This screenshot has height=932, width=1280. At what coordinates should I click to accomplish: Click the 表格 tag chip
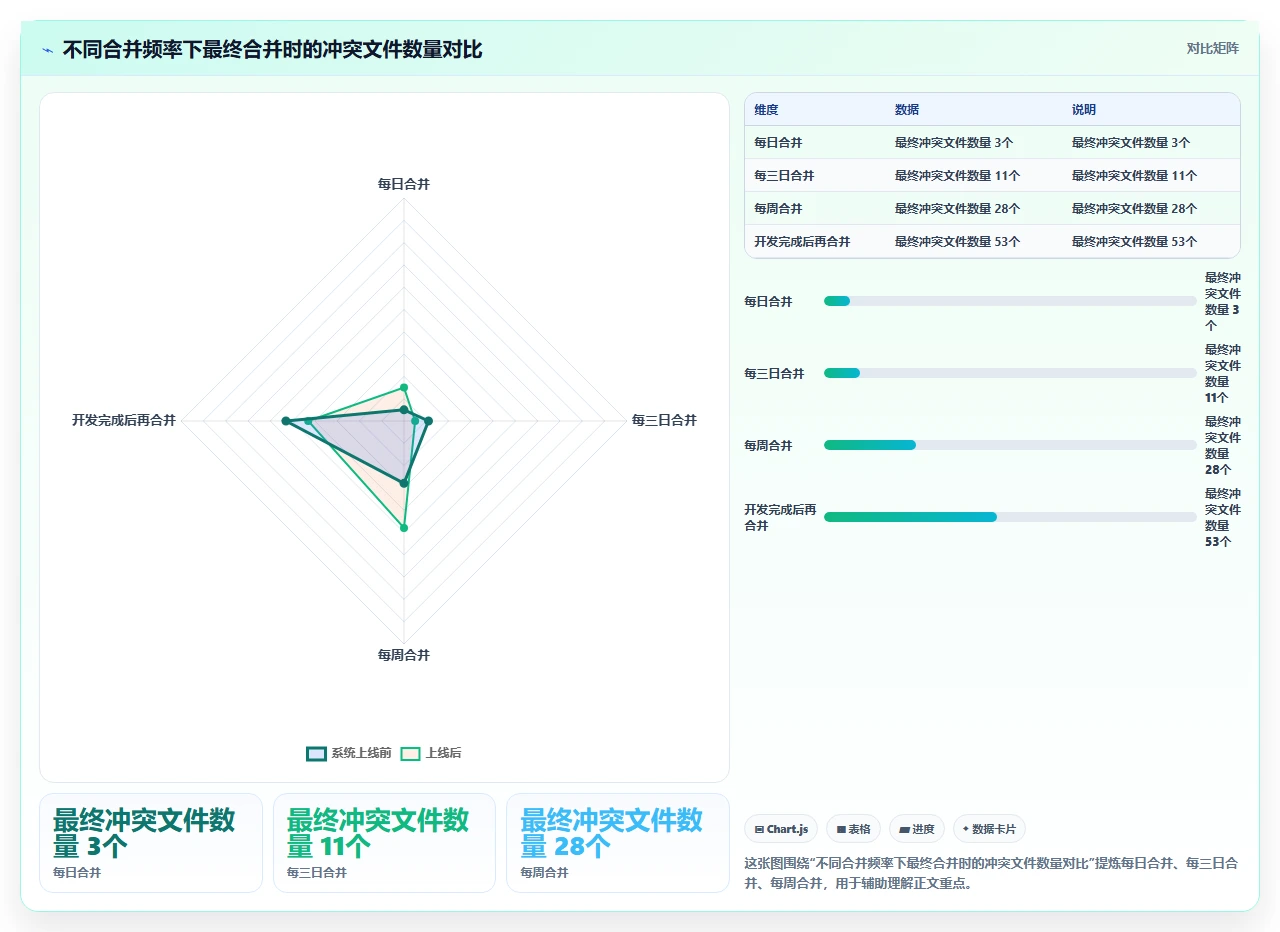point(853,829)
